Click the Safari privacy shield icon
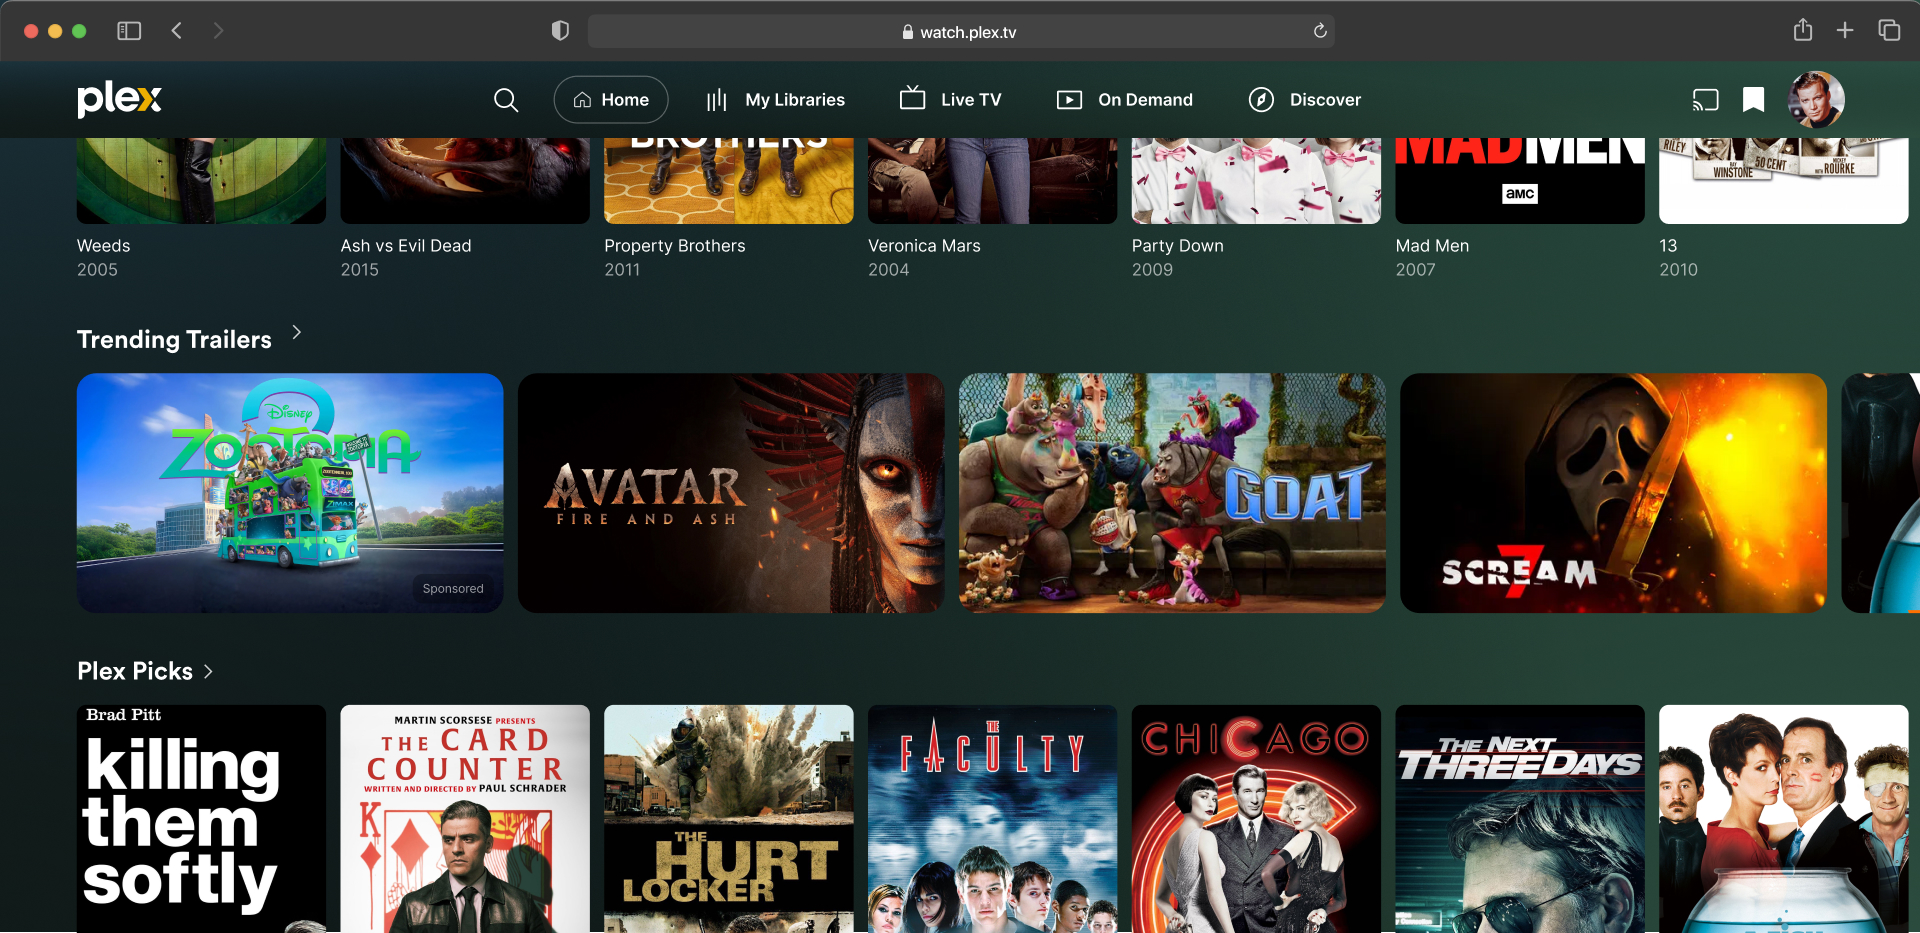 pyautogui.click(x=560, y=31)
